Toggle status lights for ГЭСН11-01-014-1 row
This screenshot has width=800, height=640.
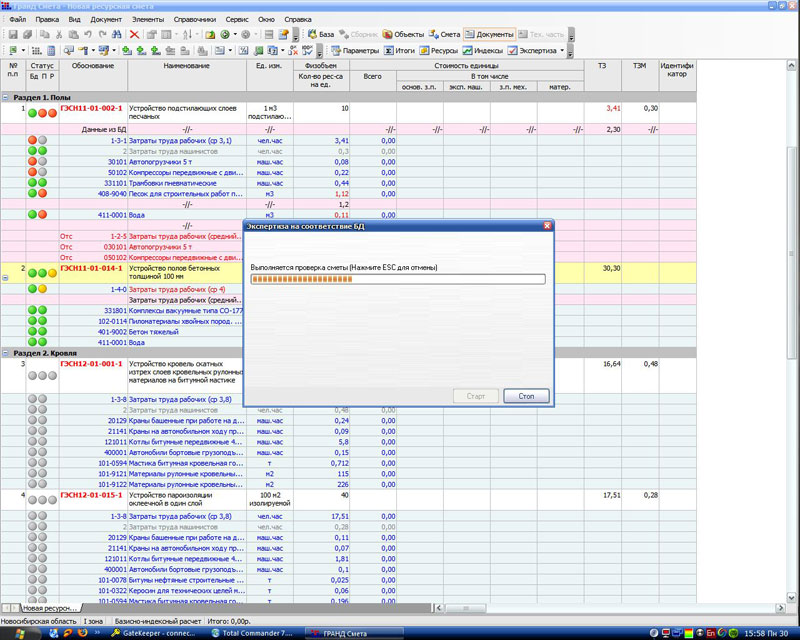42,271
